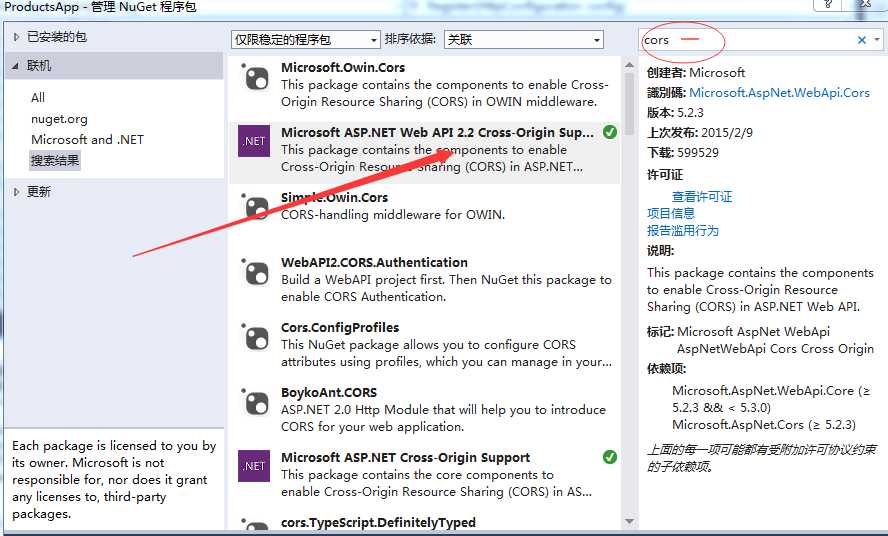
Task: Click the package list scroll-down arrow
Action: 629,521
